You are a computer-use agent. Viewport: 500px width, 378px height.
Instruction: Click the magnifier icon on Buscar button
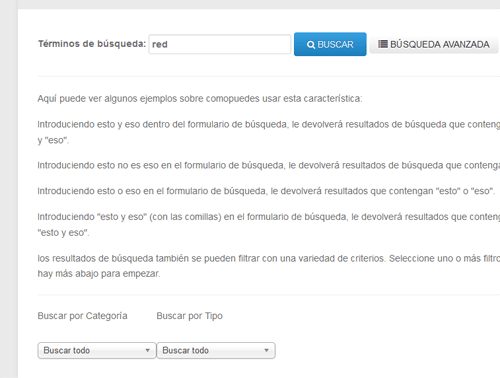tap(311, 45)
